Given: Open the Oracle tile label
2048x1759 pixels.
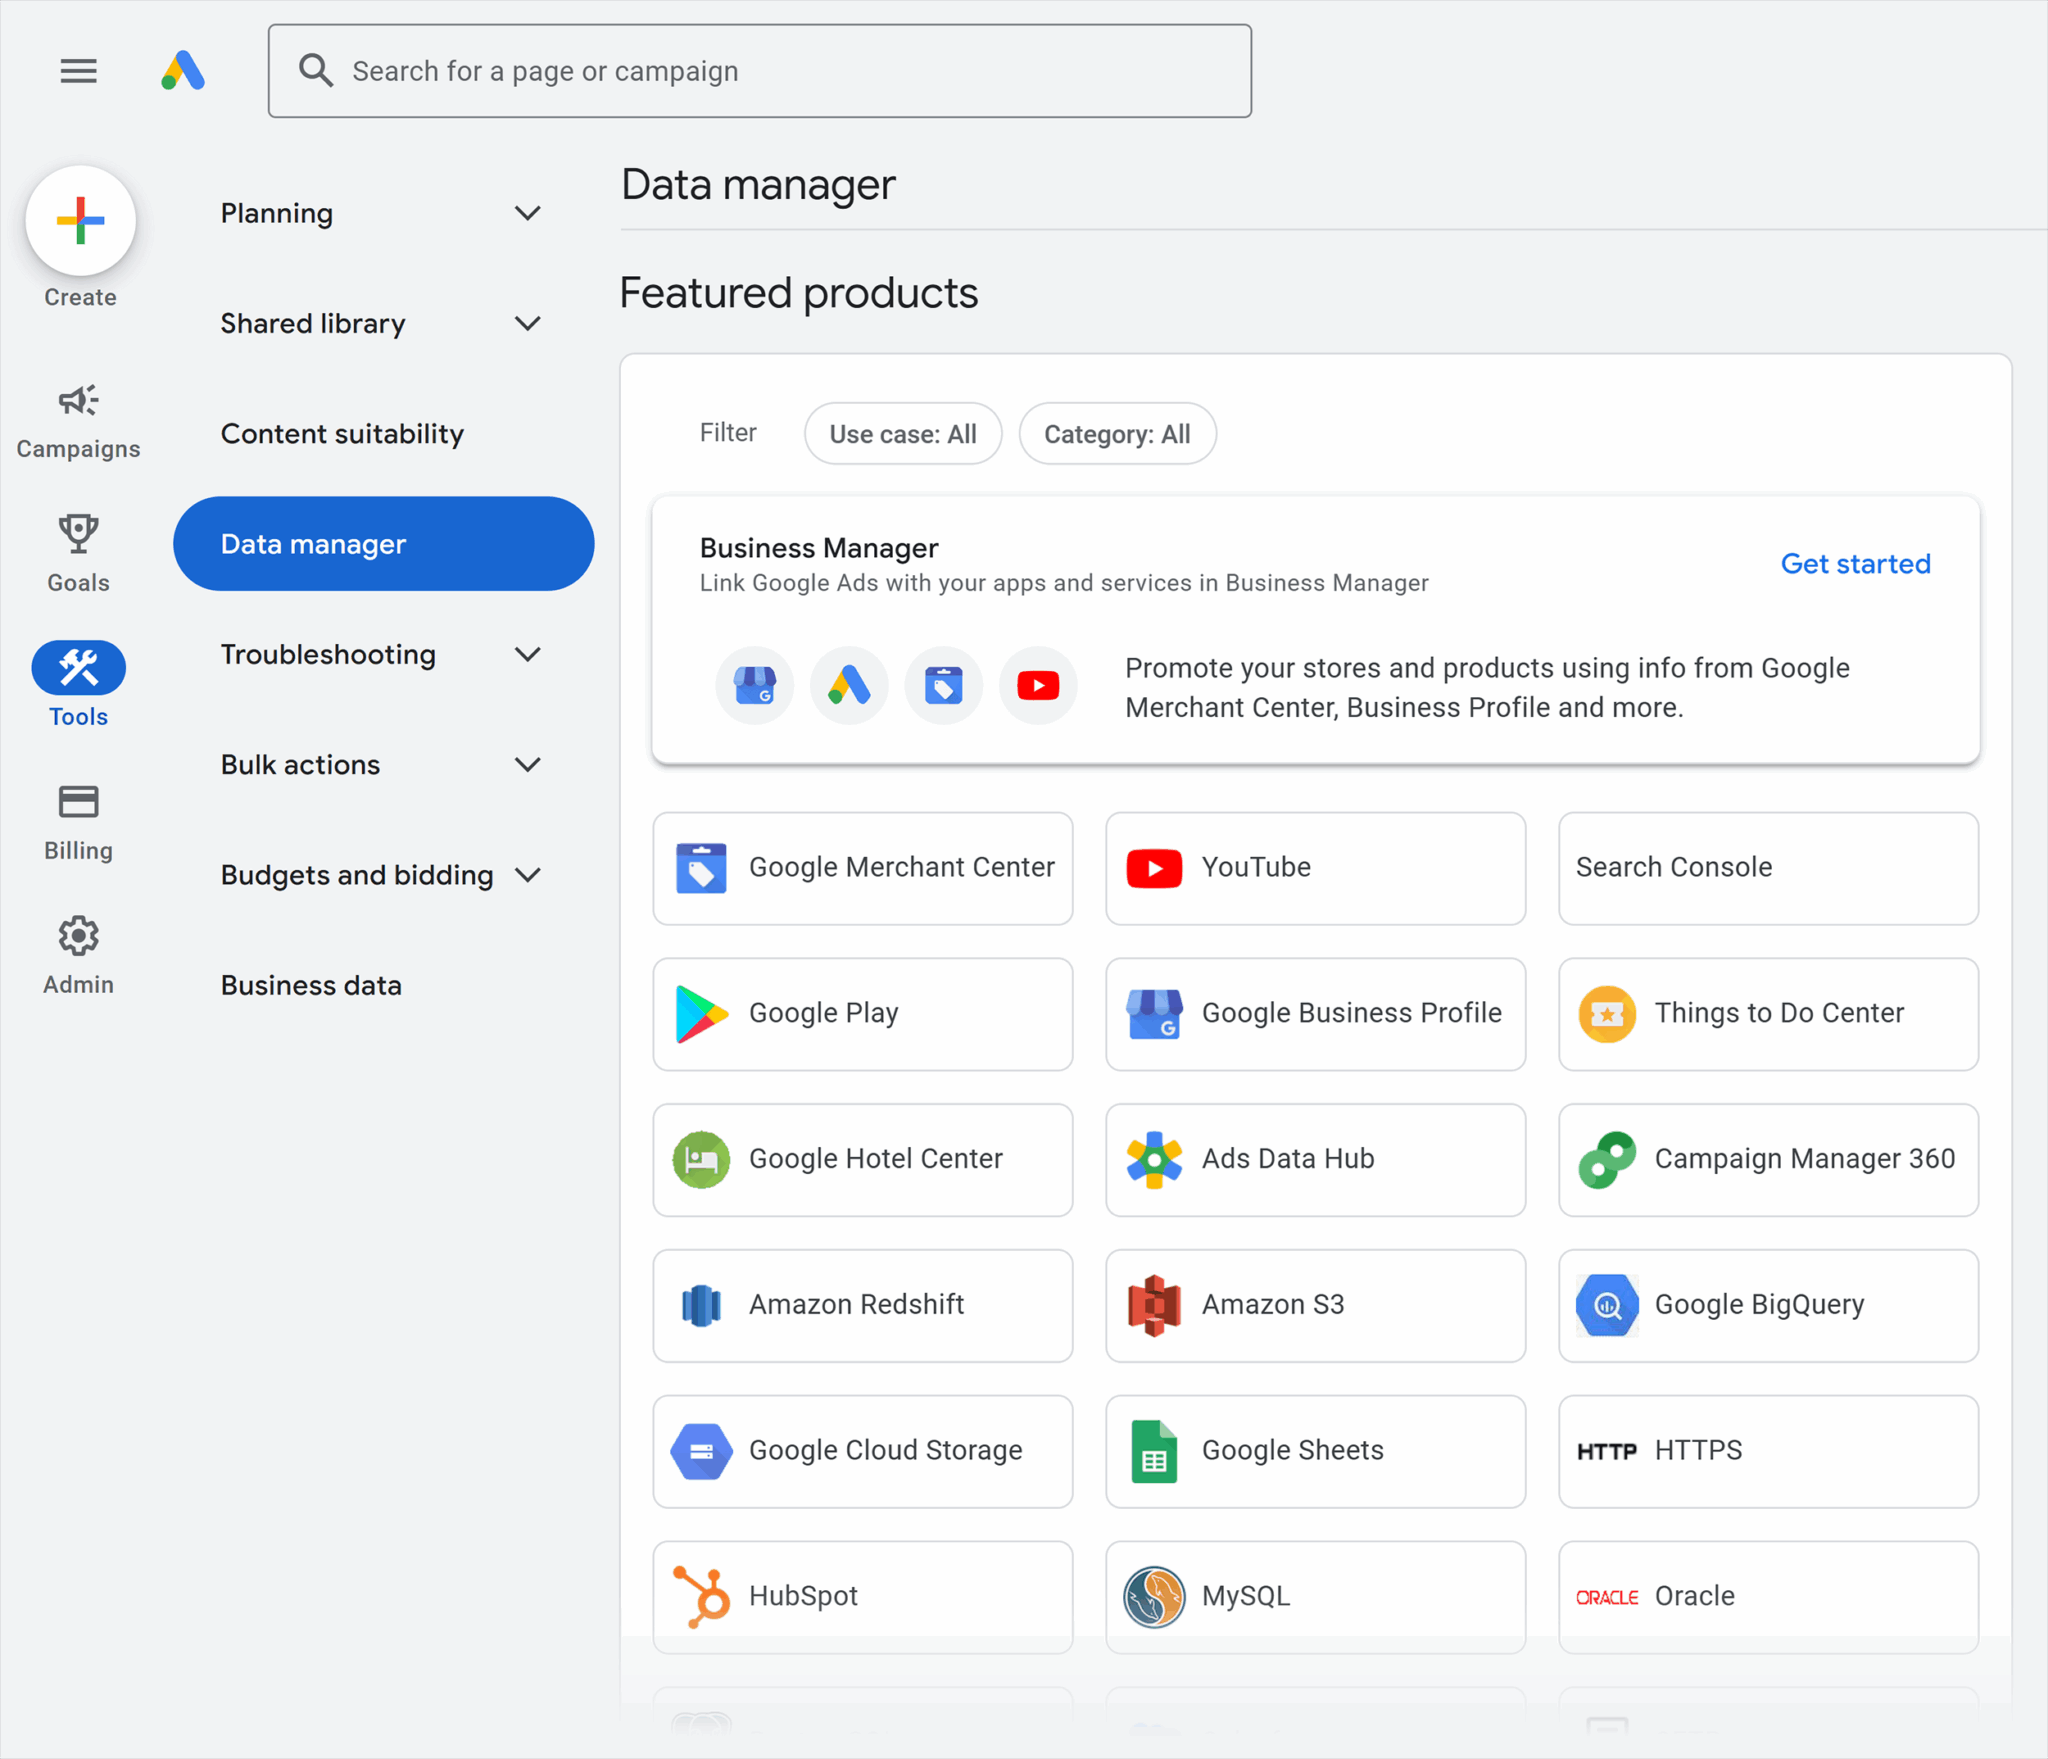Looking at the screenshot, I should [1694, 1597].
